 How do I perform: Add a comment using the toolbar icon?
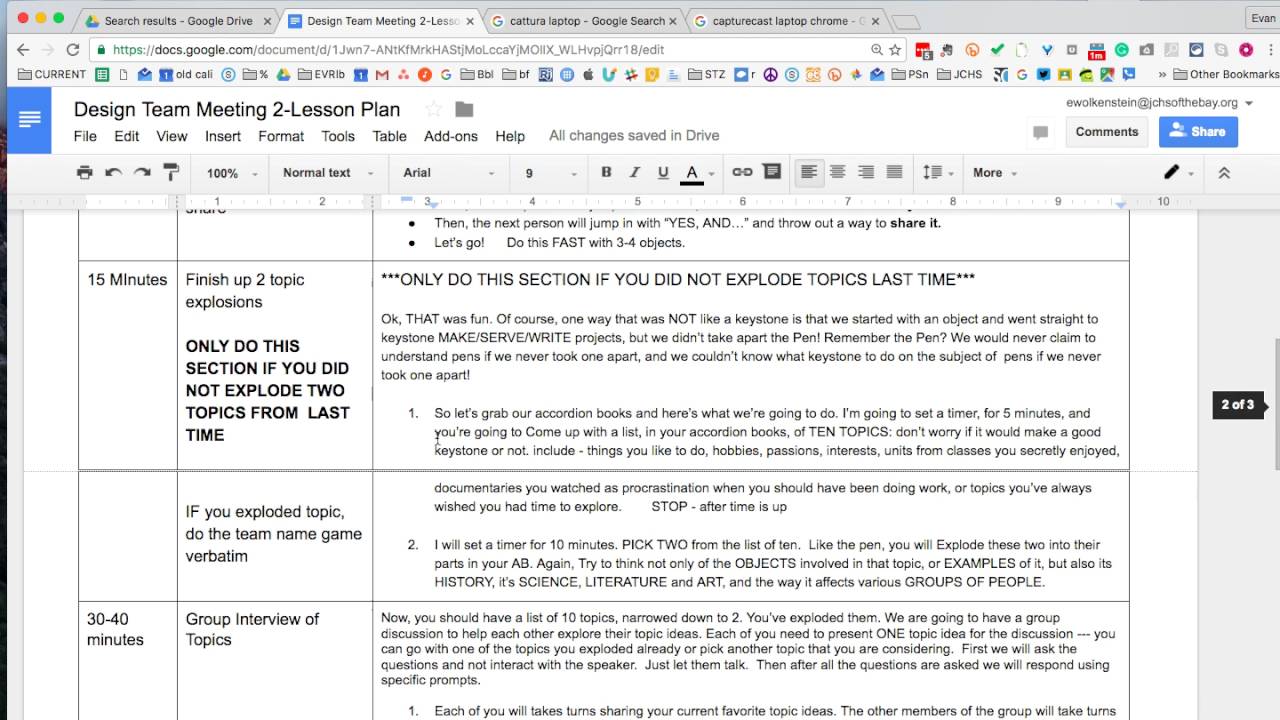772,172
